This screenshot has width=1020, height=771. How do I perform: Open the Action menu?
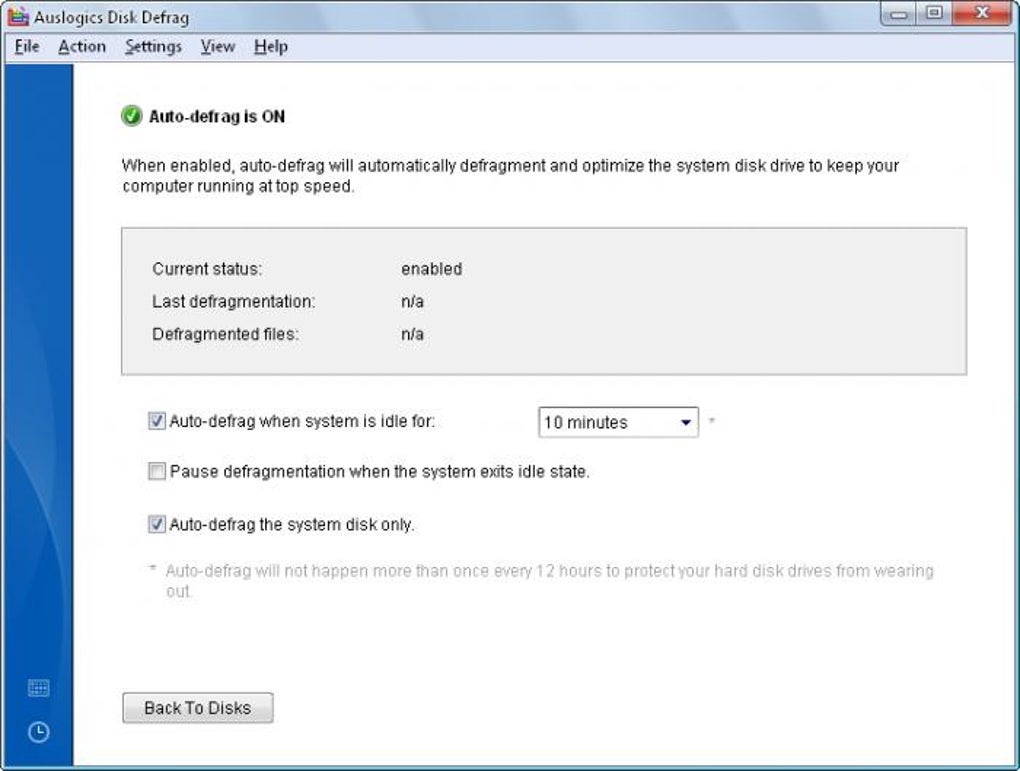[82, 47]
